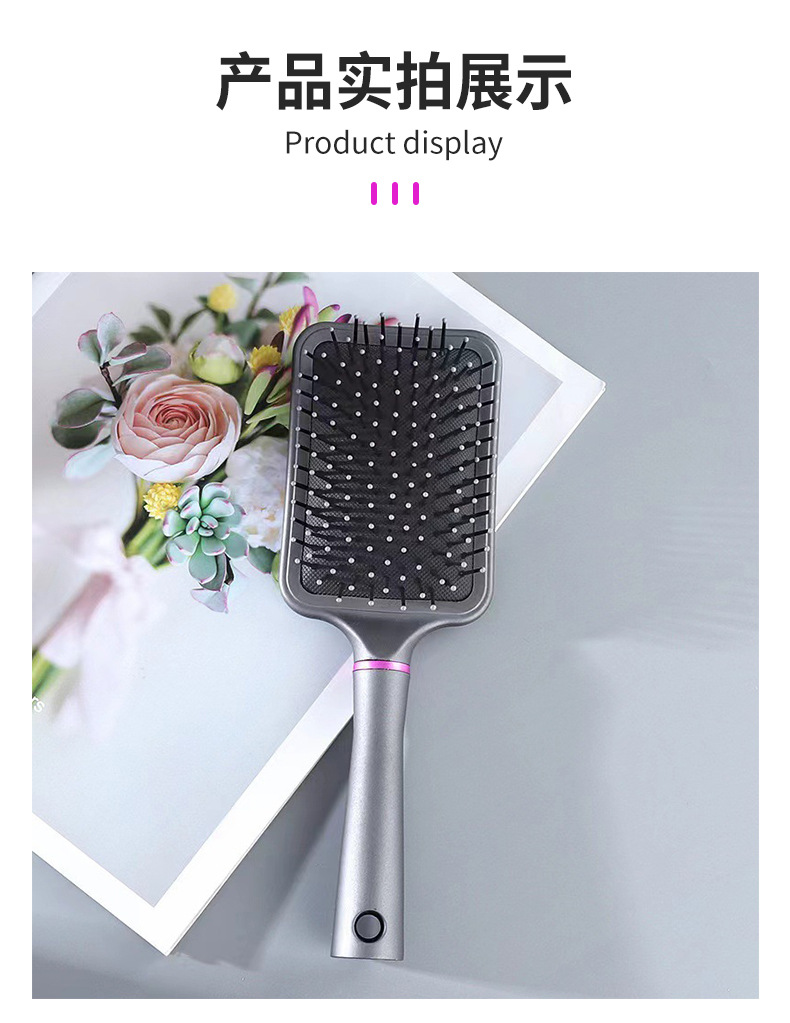This screenshot has height=1023, width=790.
Task: Select the 'Product display' subtitle text
Action: point(394,143)
